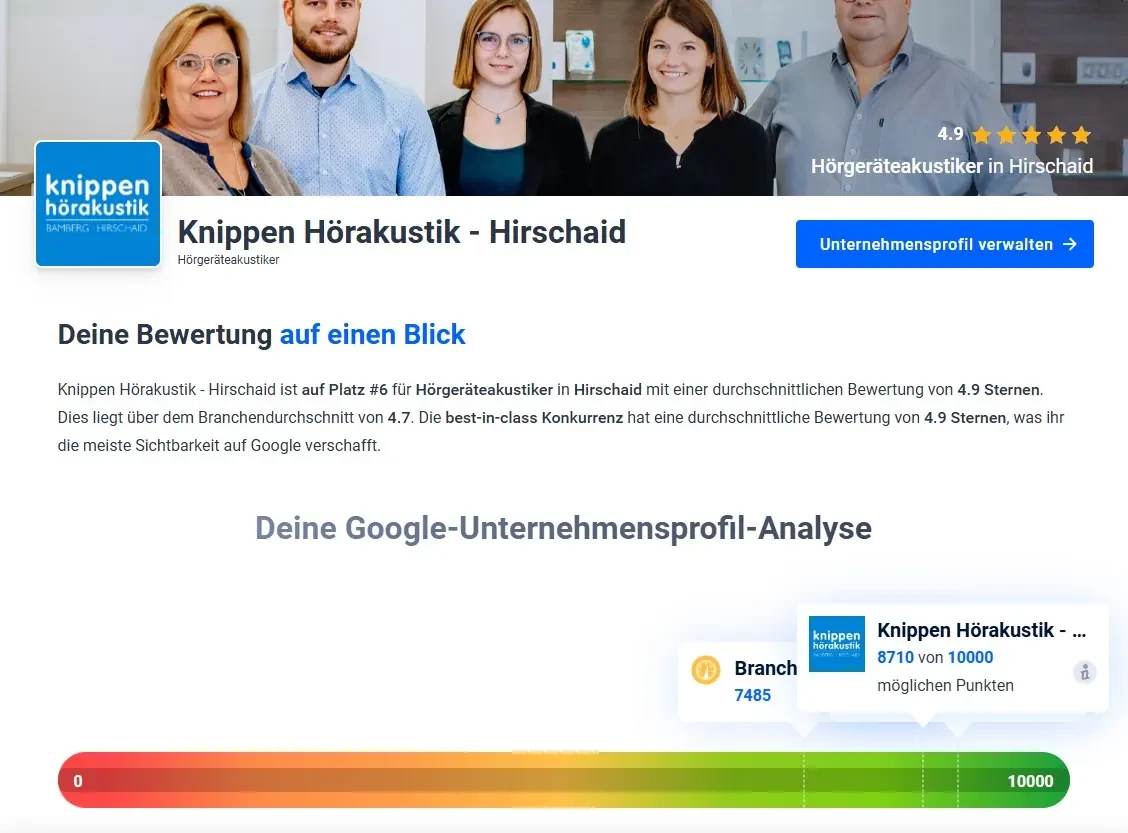Click the Knippen Hörakustik logo thumbnail
Screen dimensions: 1128x833
(98, 204)
